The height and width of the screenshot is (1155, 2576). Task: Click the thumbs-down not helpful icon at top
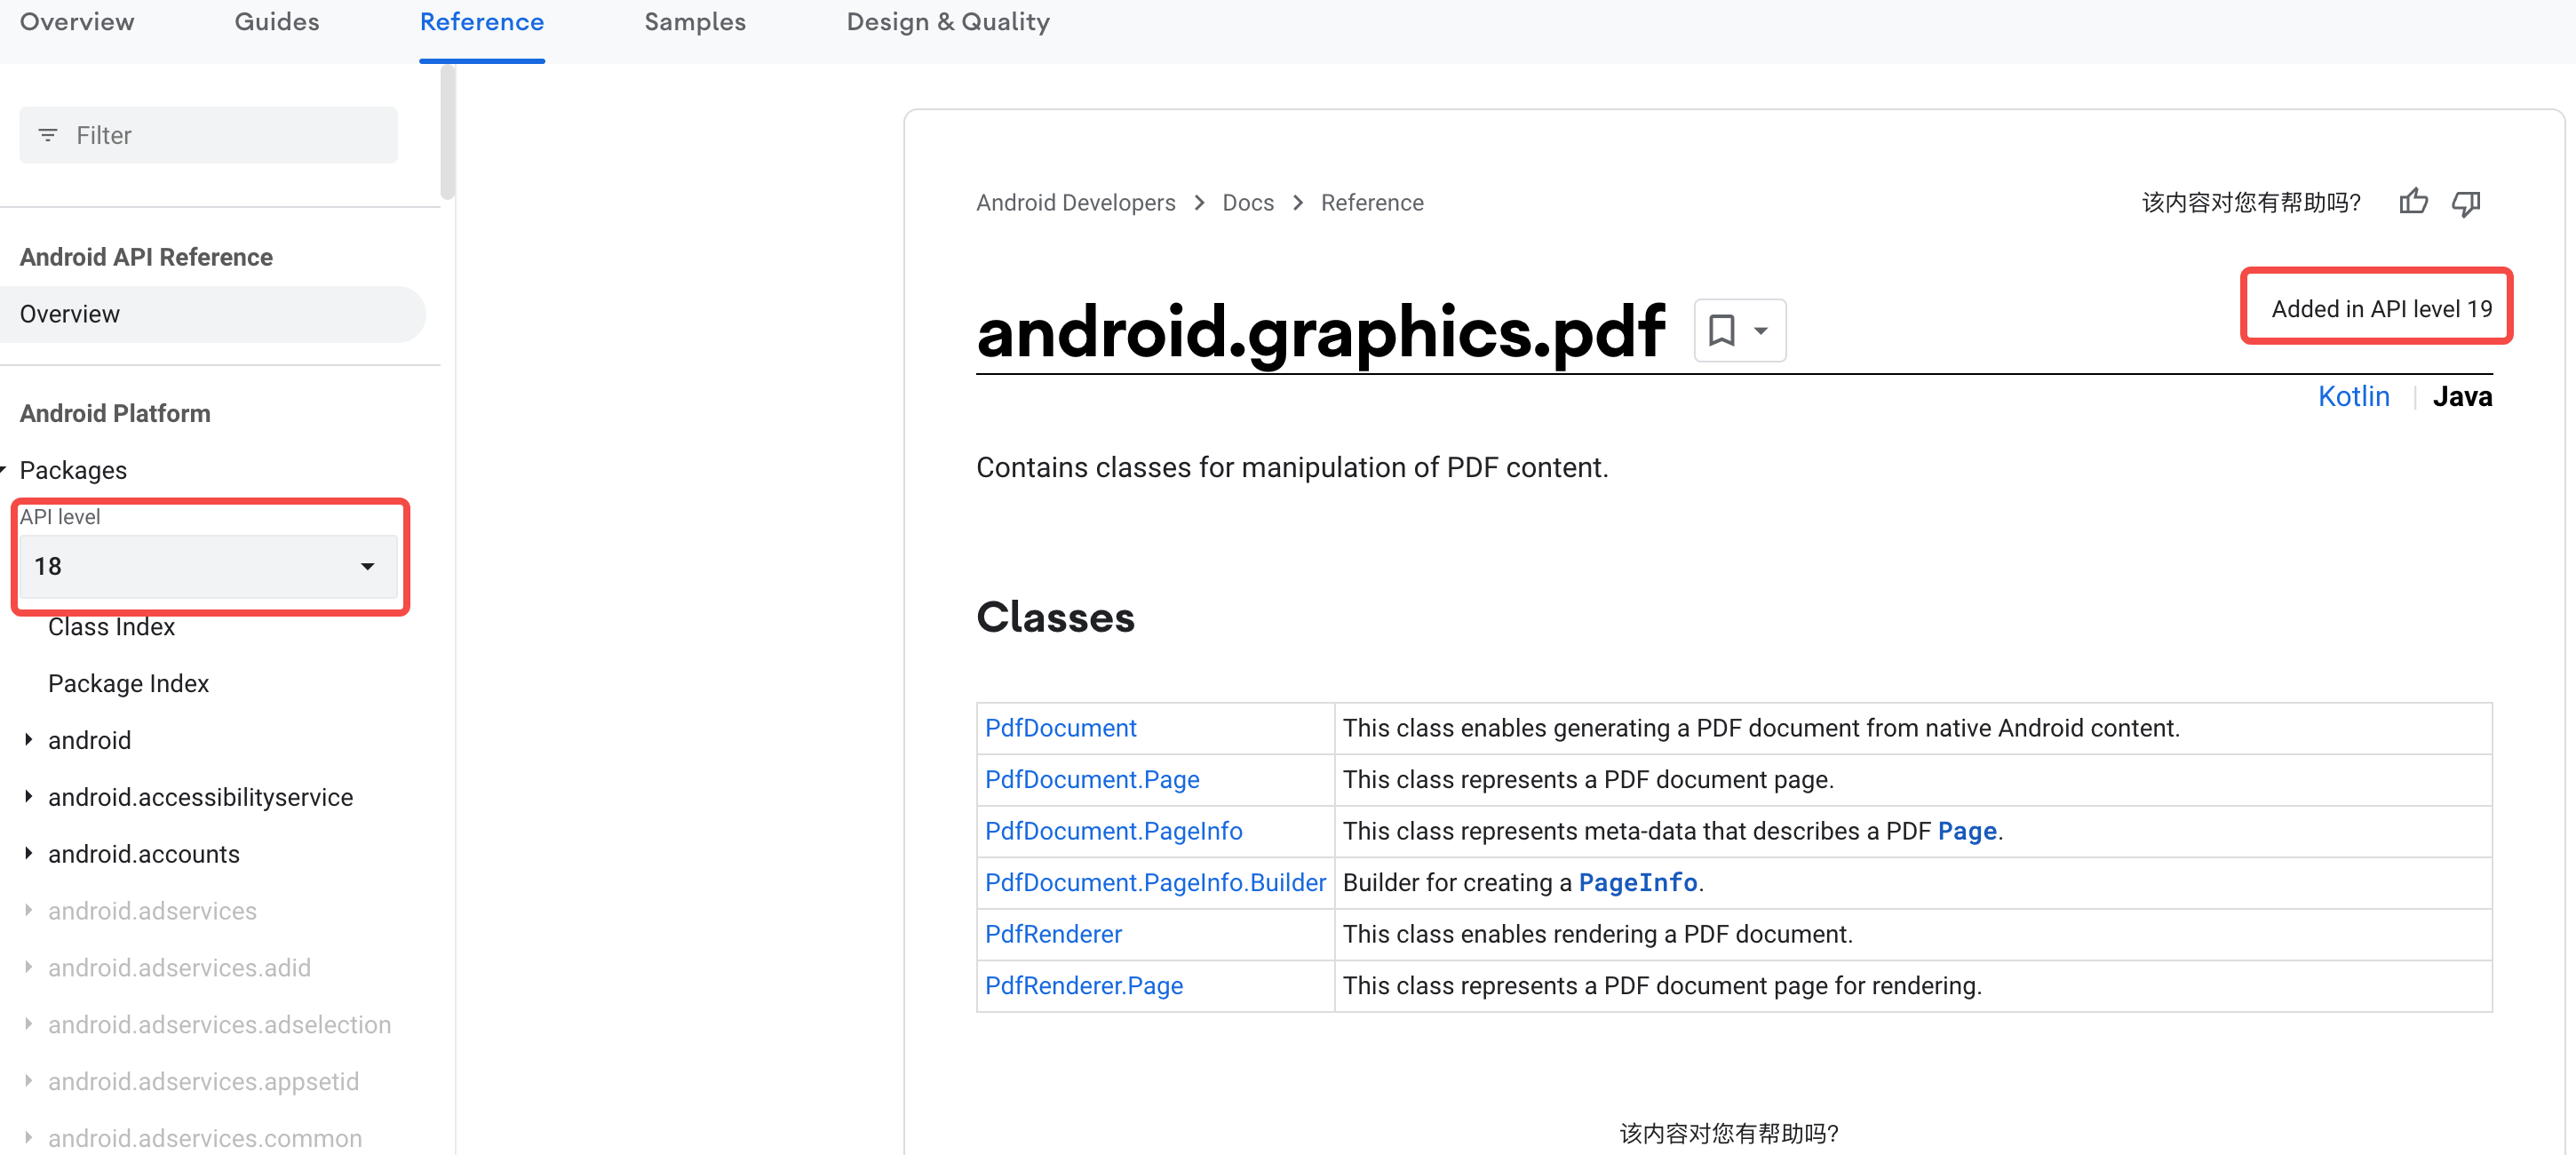pyautogui.click(x=2466, y=203)
